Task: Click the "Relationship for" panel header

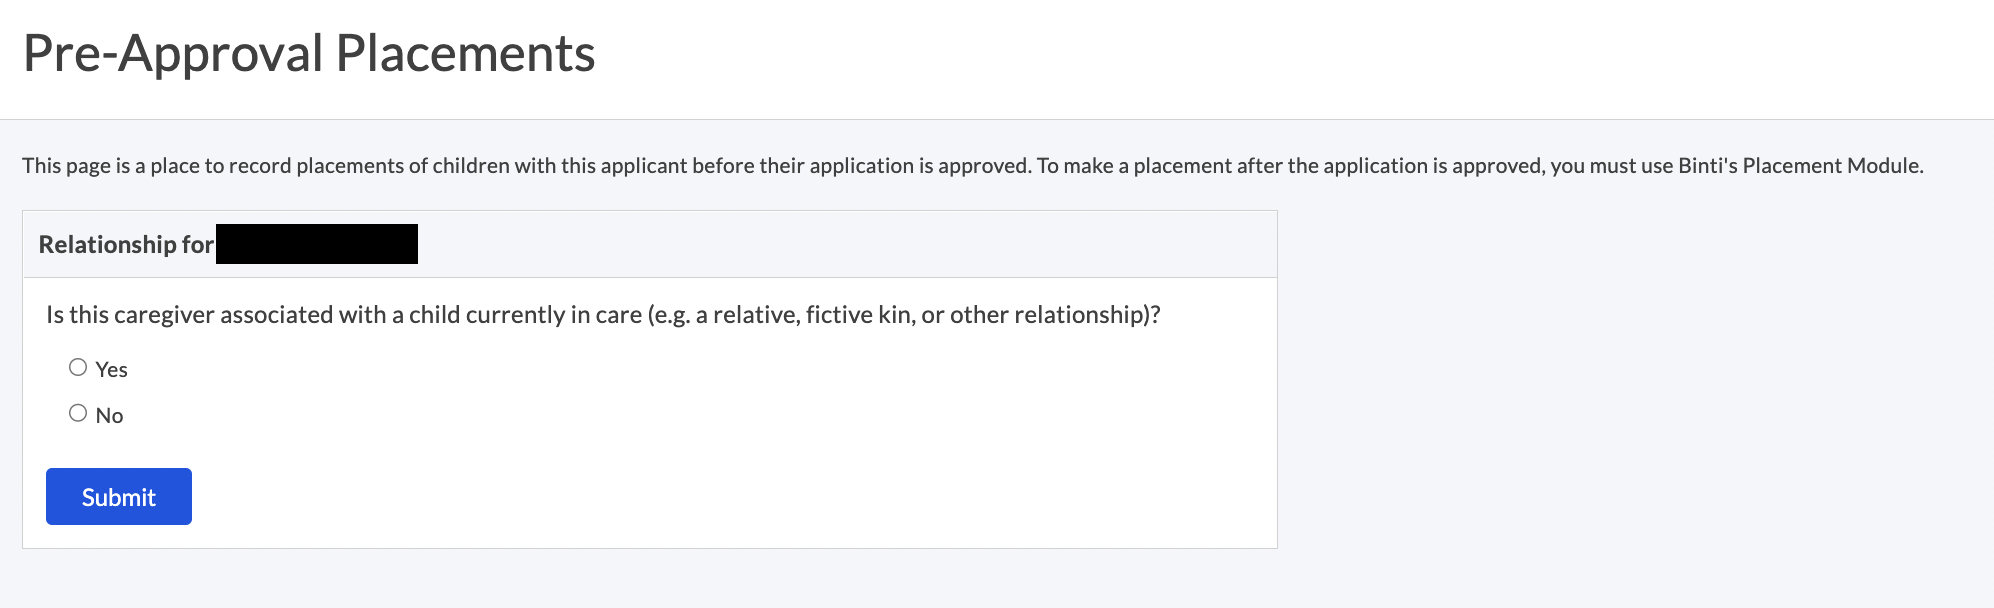Action: click(x=126, y=245)
